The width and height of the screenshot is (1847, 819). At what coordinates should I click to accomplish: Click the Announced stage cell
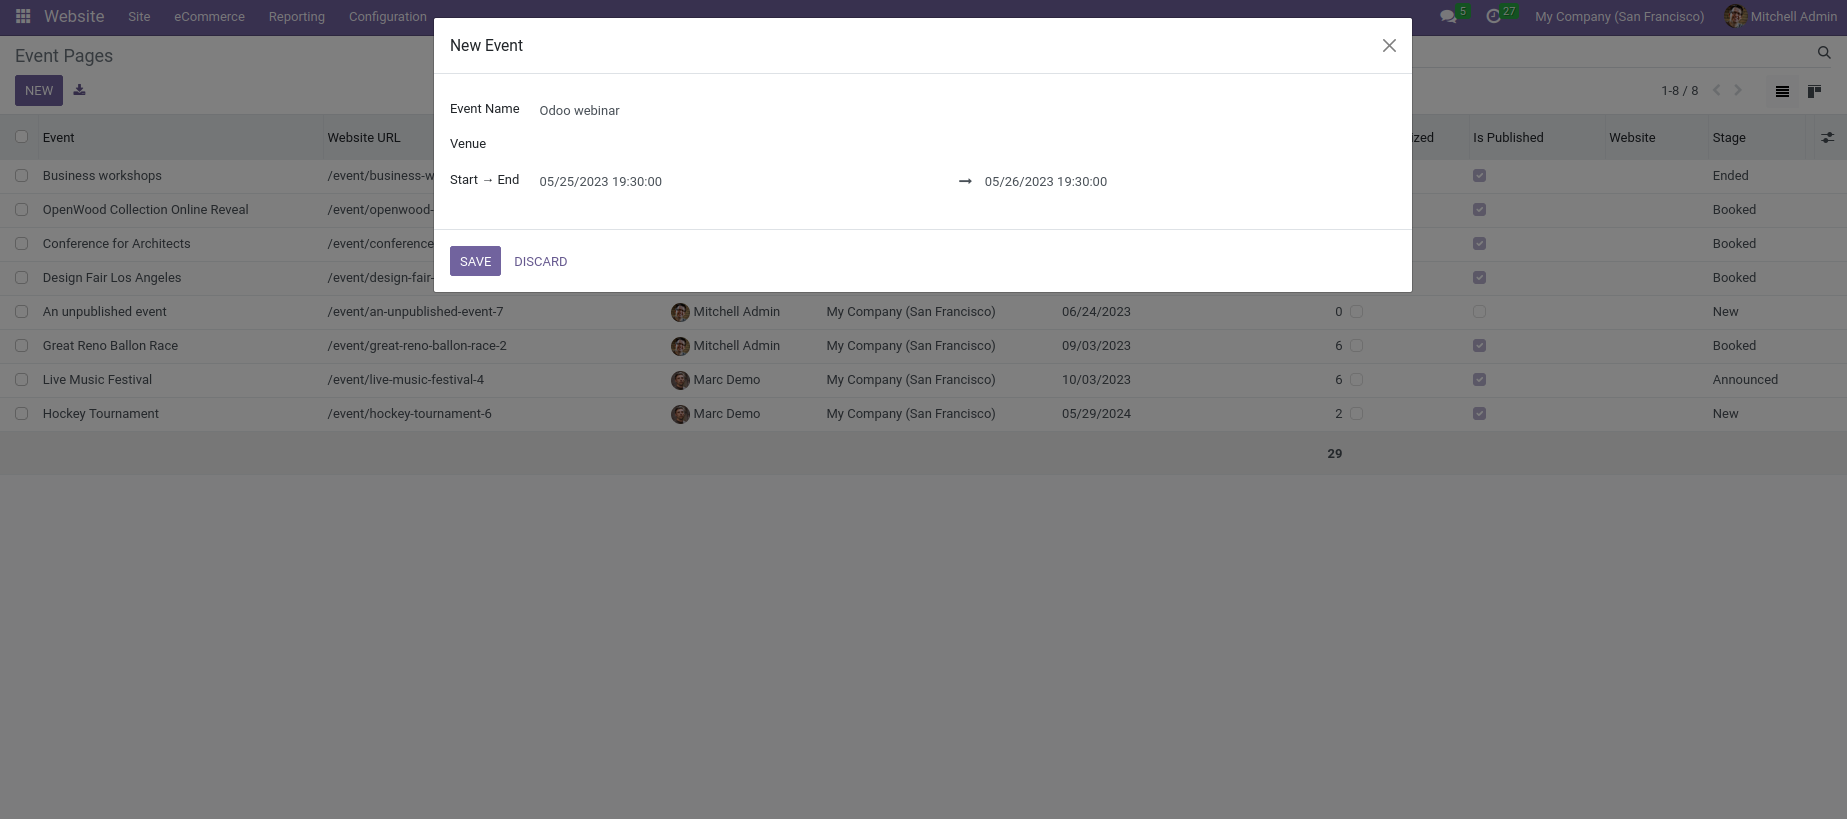pyautogui.click(x=1745, y=380)
